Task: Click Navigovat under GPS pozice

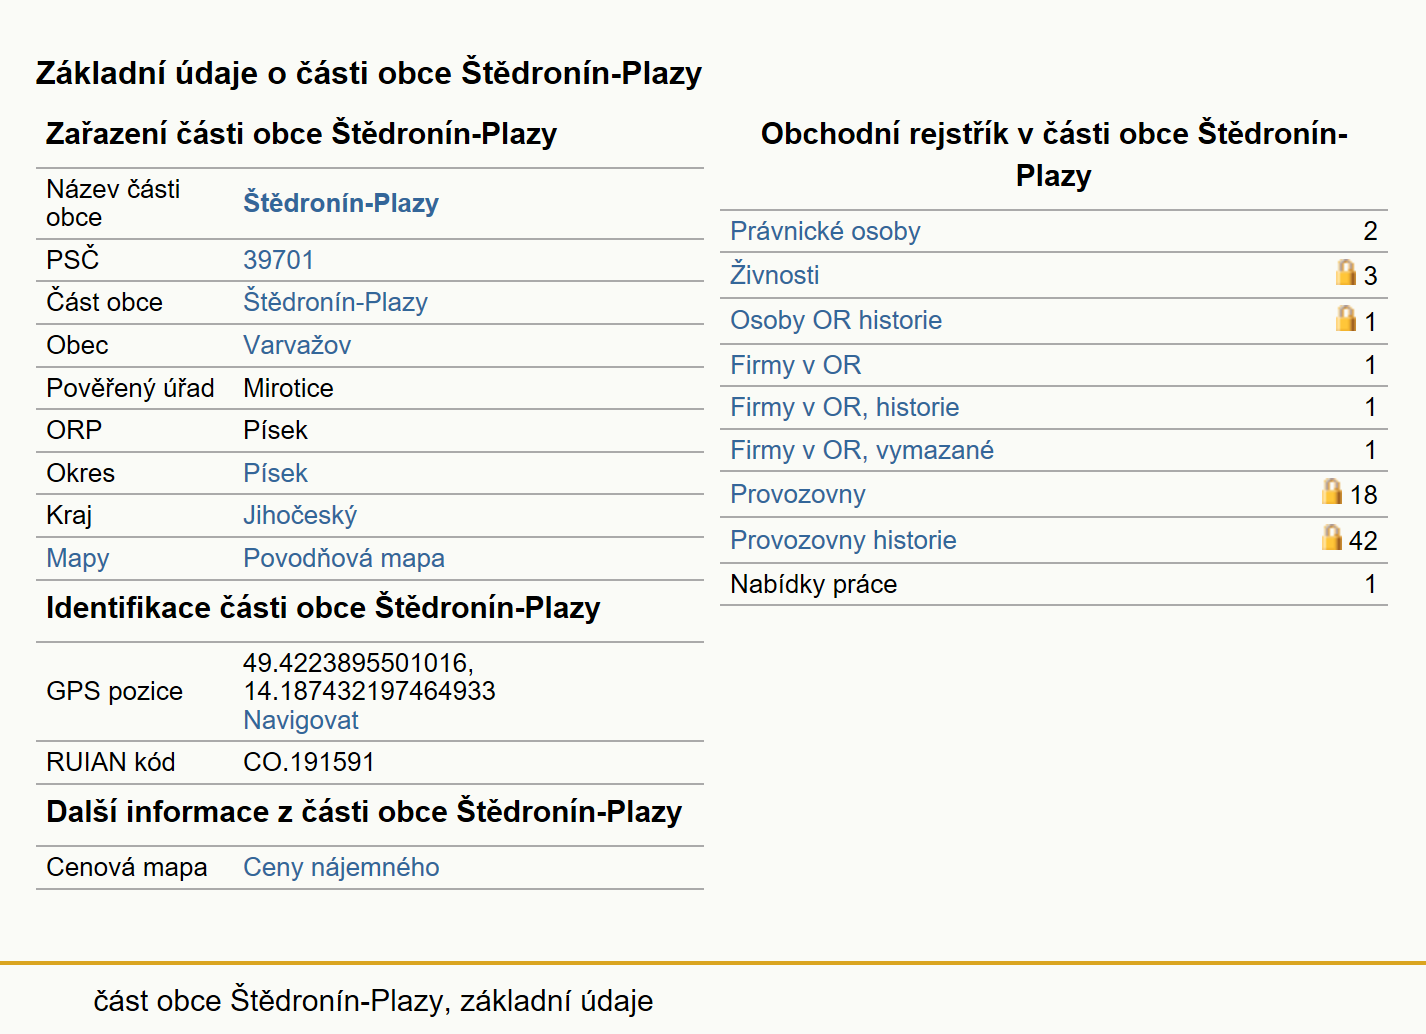Action: coord(301,720)
